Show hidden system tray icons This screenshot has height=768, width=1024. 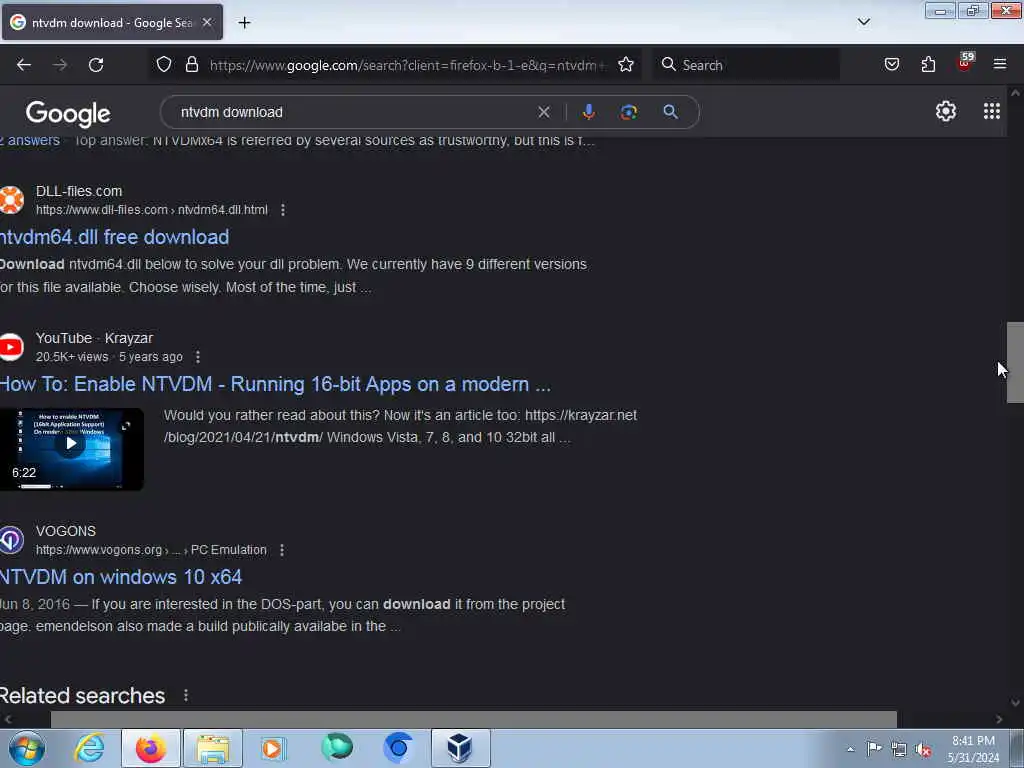850,749
